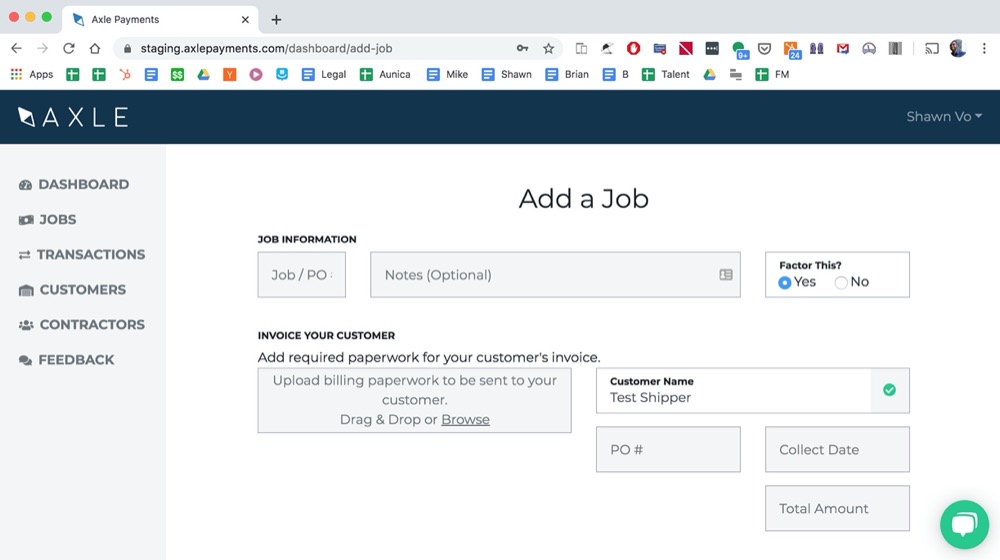Open the Customer Name selector

click(733, 390)
